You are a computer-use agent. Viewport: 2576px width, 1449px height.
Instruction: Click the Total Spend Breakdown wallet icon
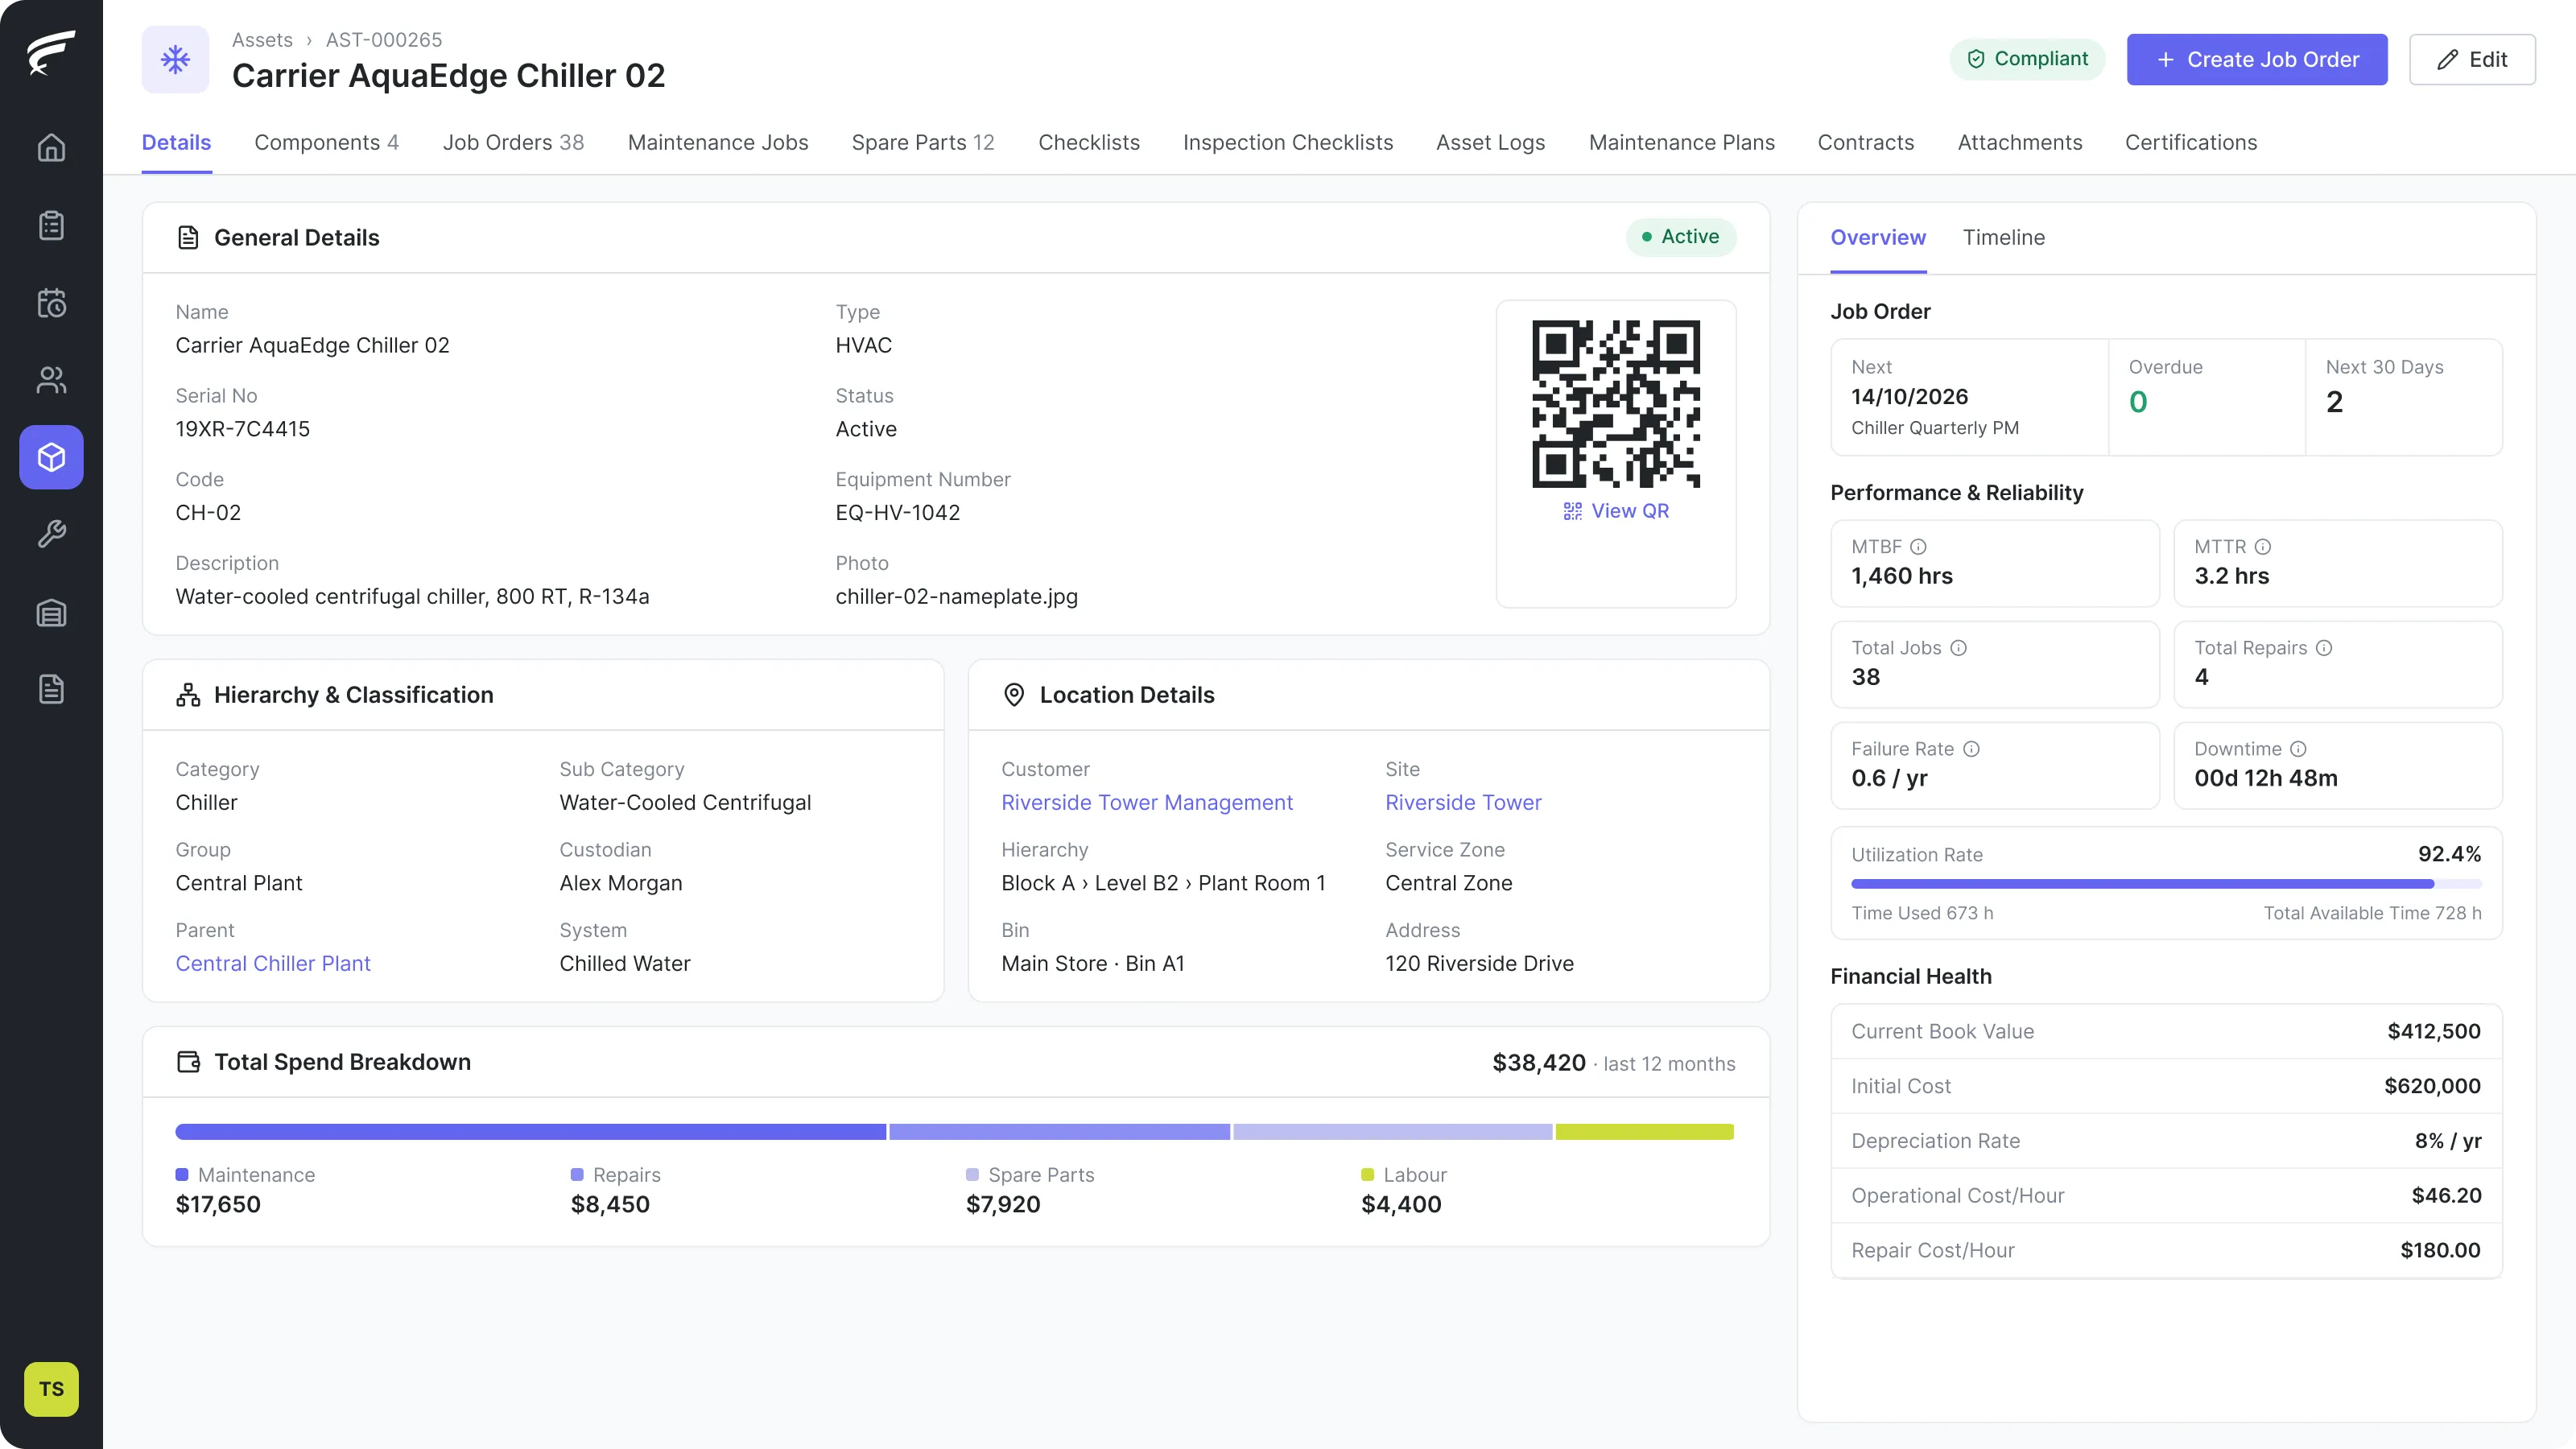[188, 1062]
